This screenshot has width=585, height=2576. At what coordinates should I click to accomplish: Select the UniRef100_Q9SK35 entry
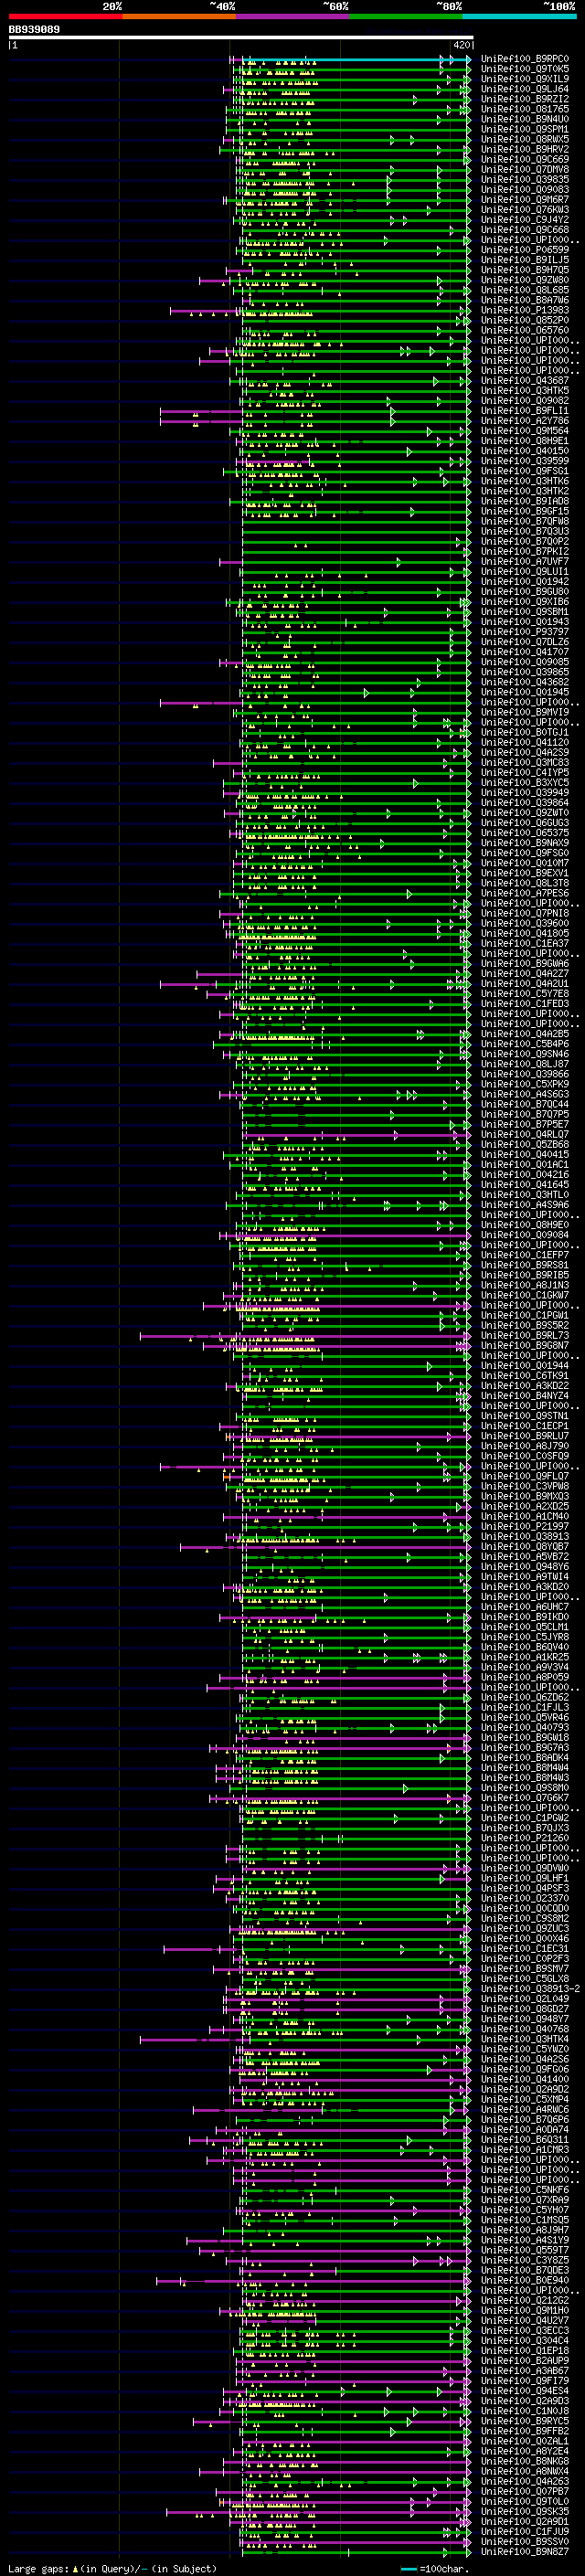[x=525, y=2511]
